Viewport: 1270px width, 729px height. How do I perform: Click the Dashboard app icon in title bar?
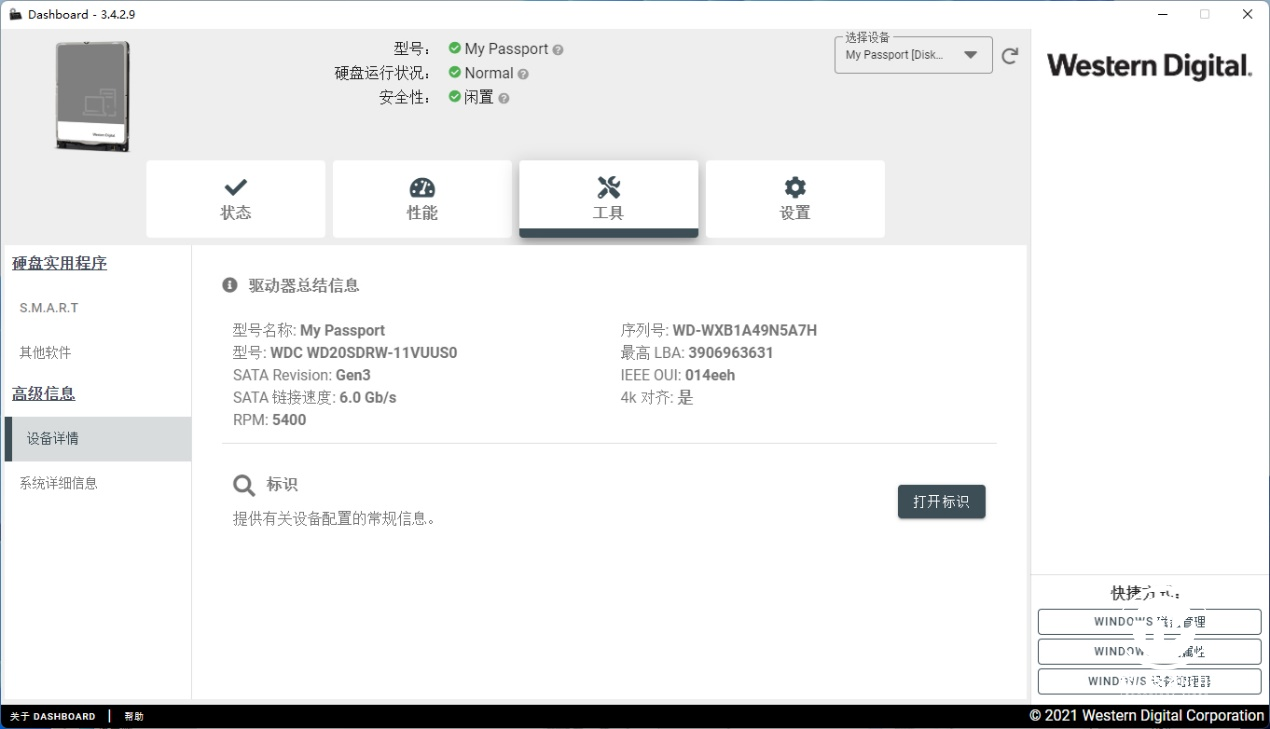(x=15, y=14)
